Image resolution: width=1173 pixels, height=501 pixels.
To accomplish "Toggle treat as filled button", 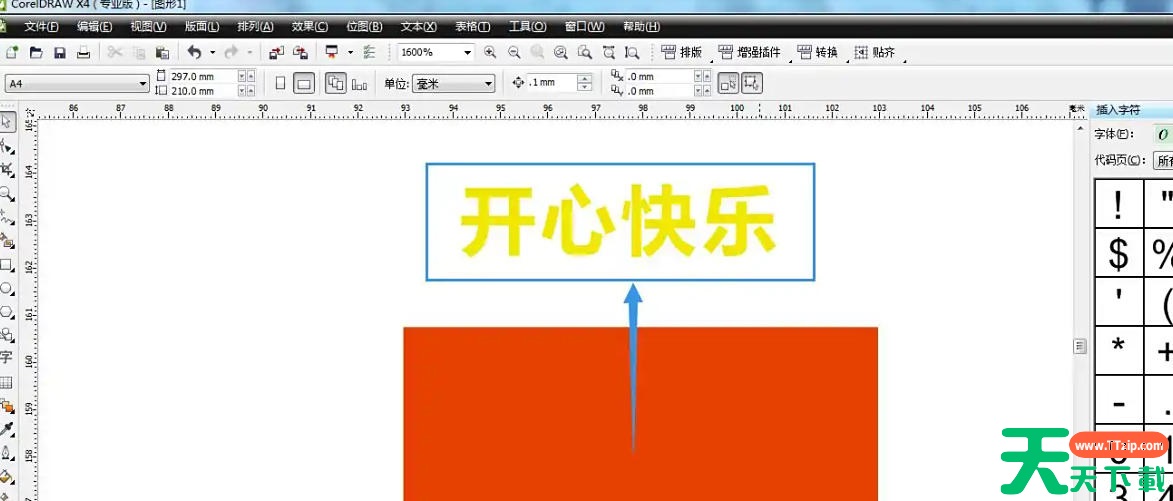I will pos(752,83).
